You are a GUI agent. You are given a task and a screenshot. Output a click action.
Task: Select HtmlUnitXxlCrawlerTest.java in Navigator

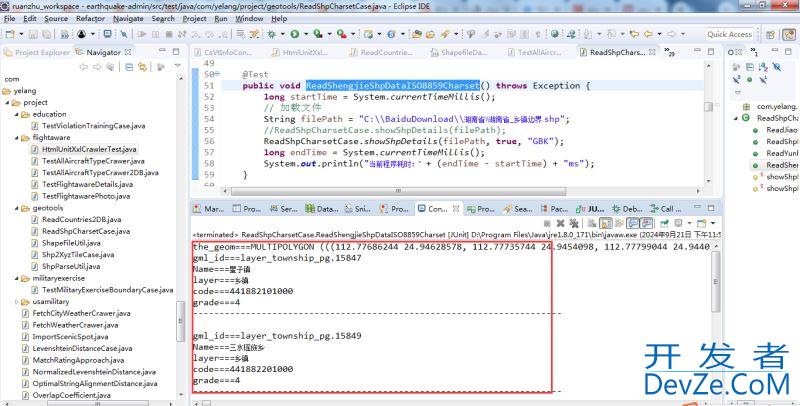tap(89, 149)
